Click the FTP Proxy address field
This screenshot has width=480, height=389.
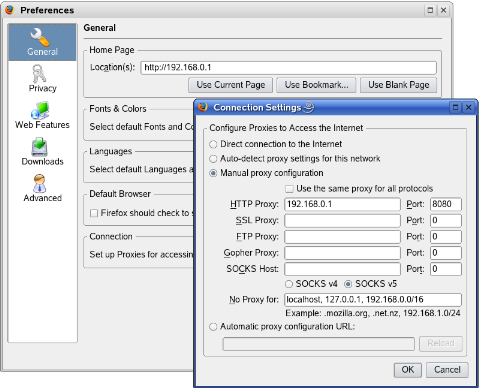(x=342, y=237)
